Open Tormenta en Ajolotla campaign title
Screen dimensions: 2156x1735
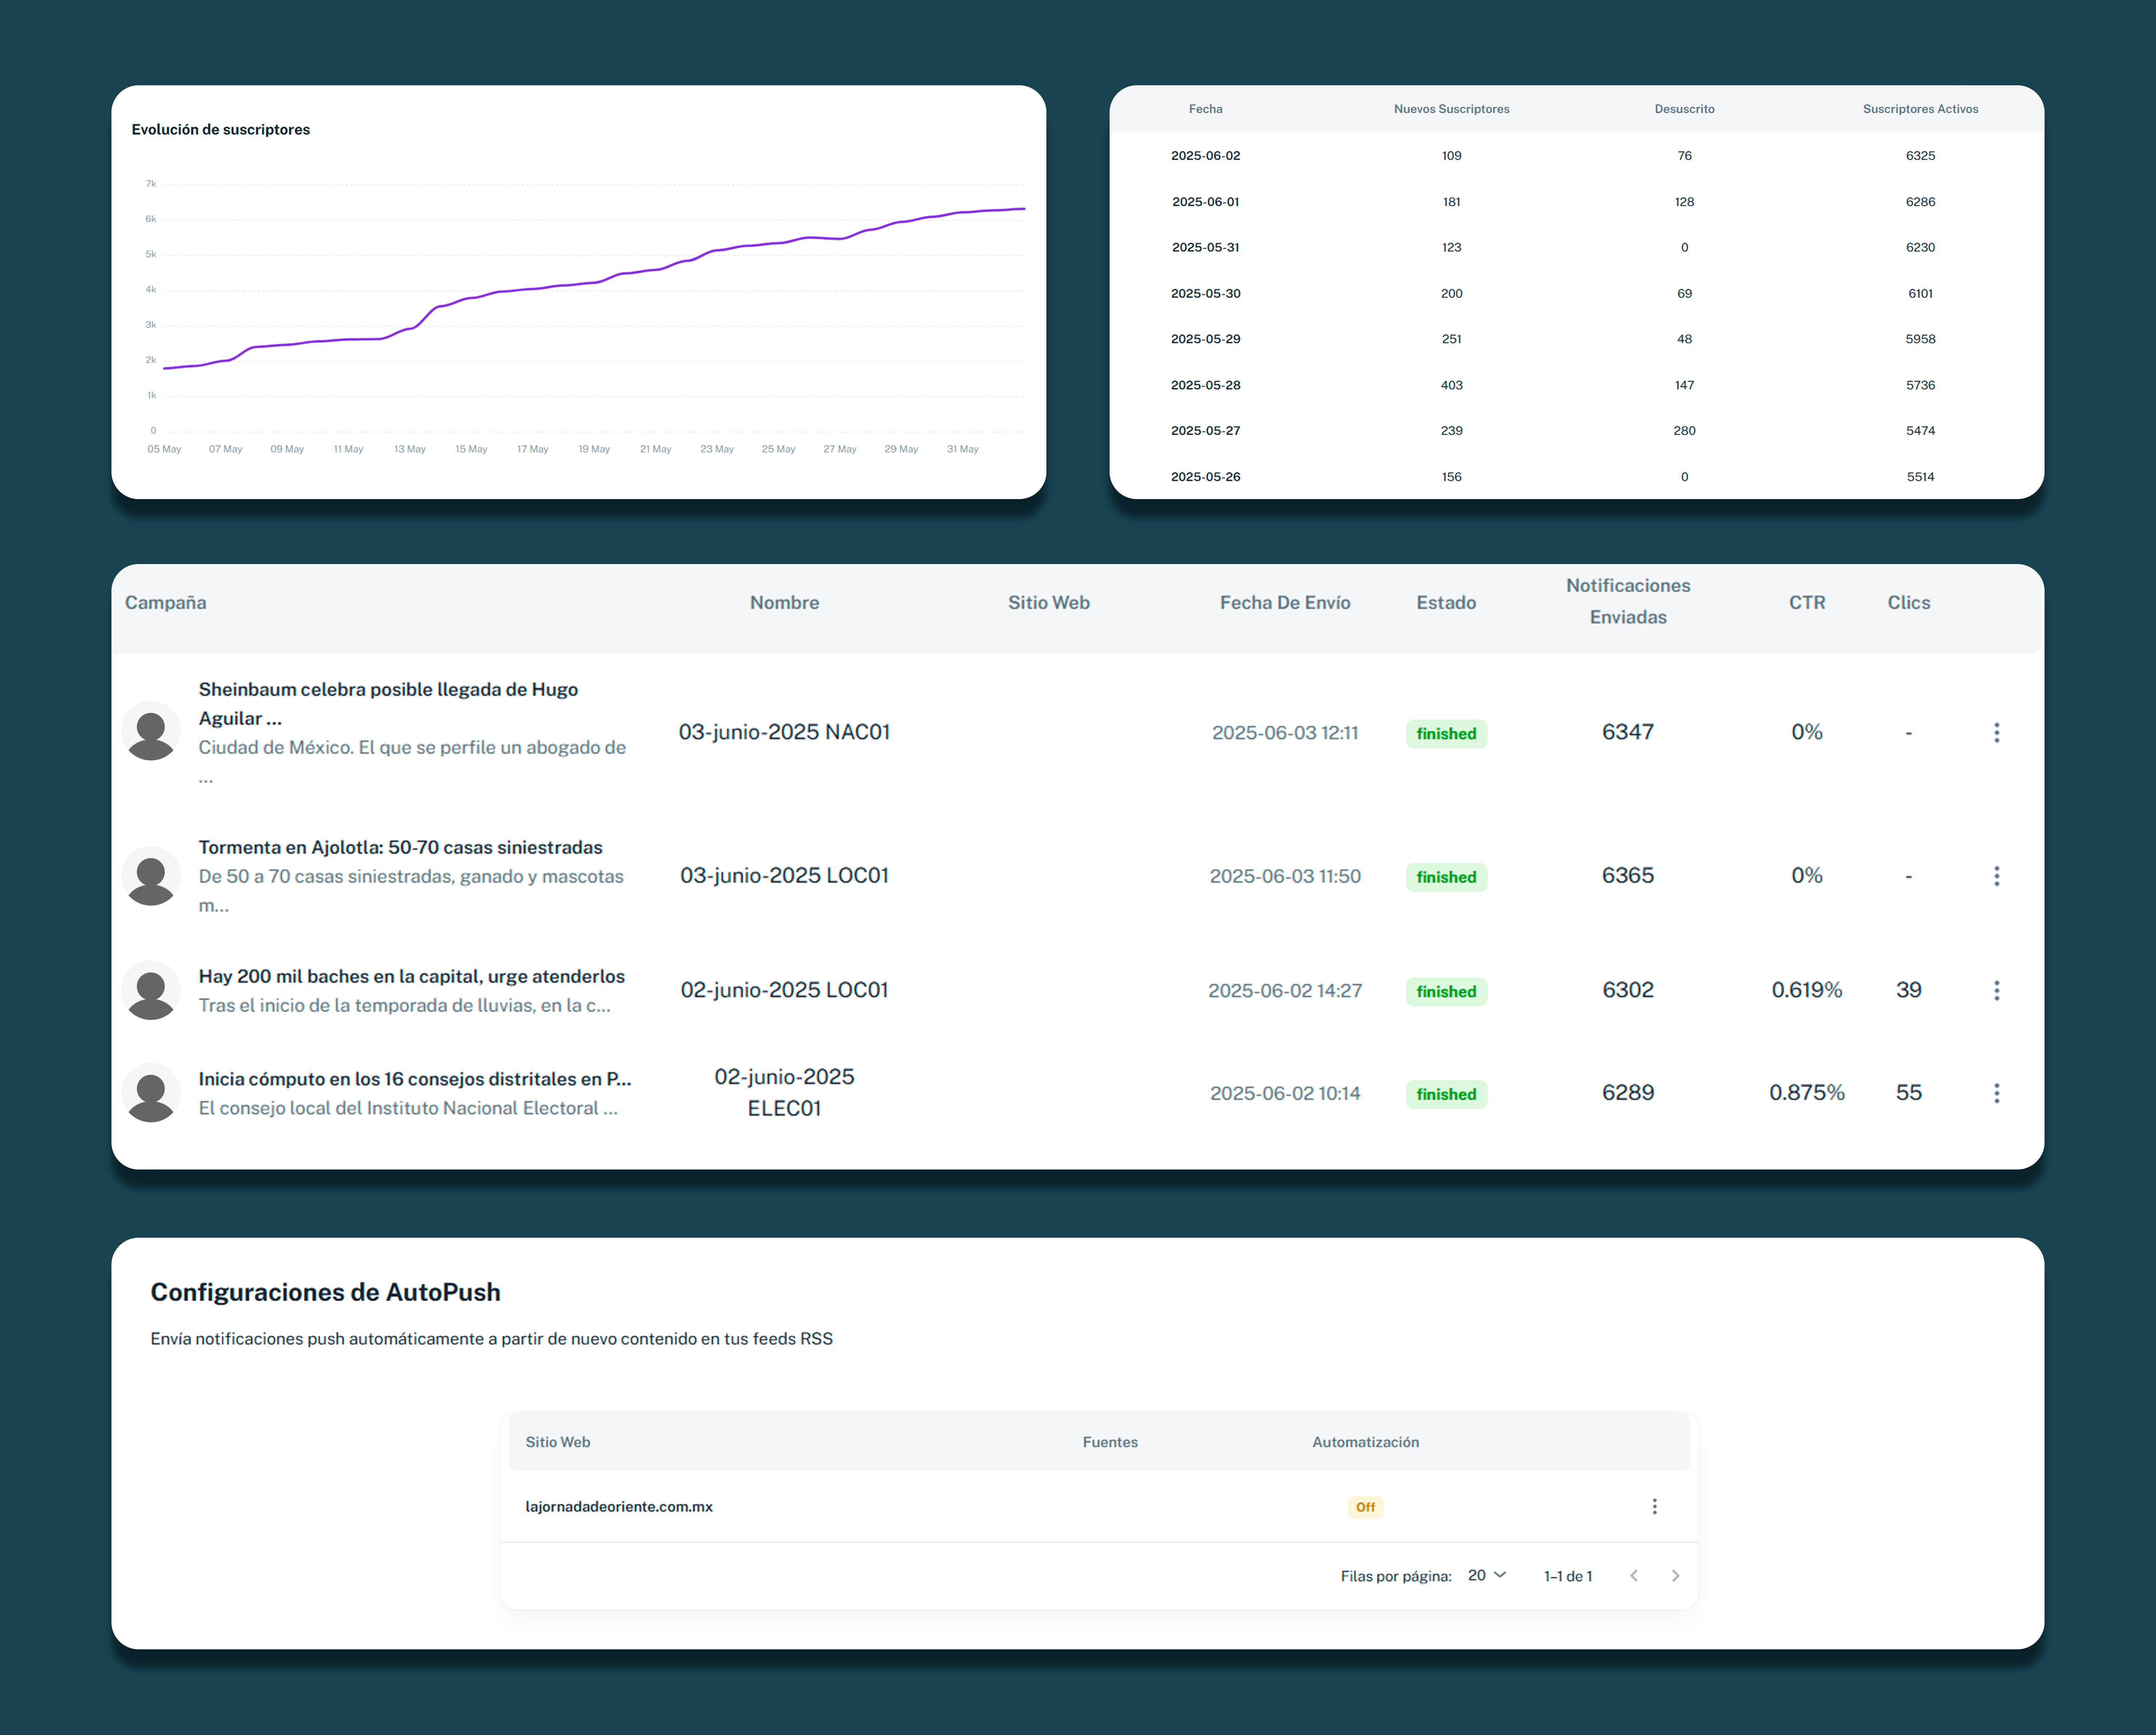coord(400,847)
